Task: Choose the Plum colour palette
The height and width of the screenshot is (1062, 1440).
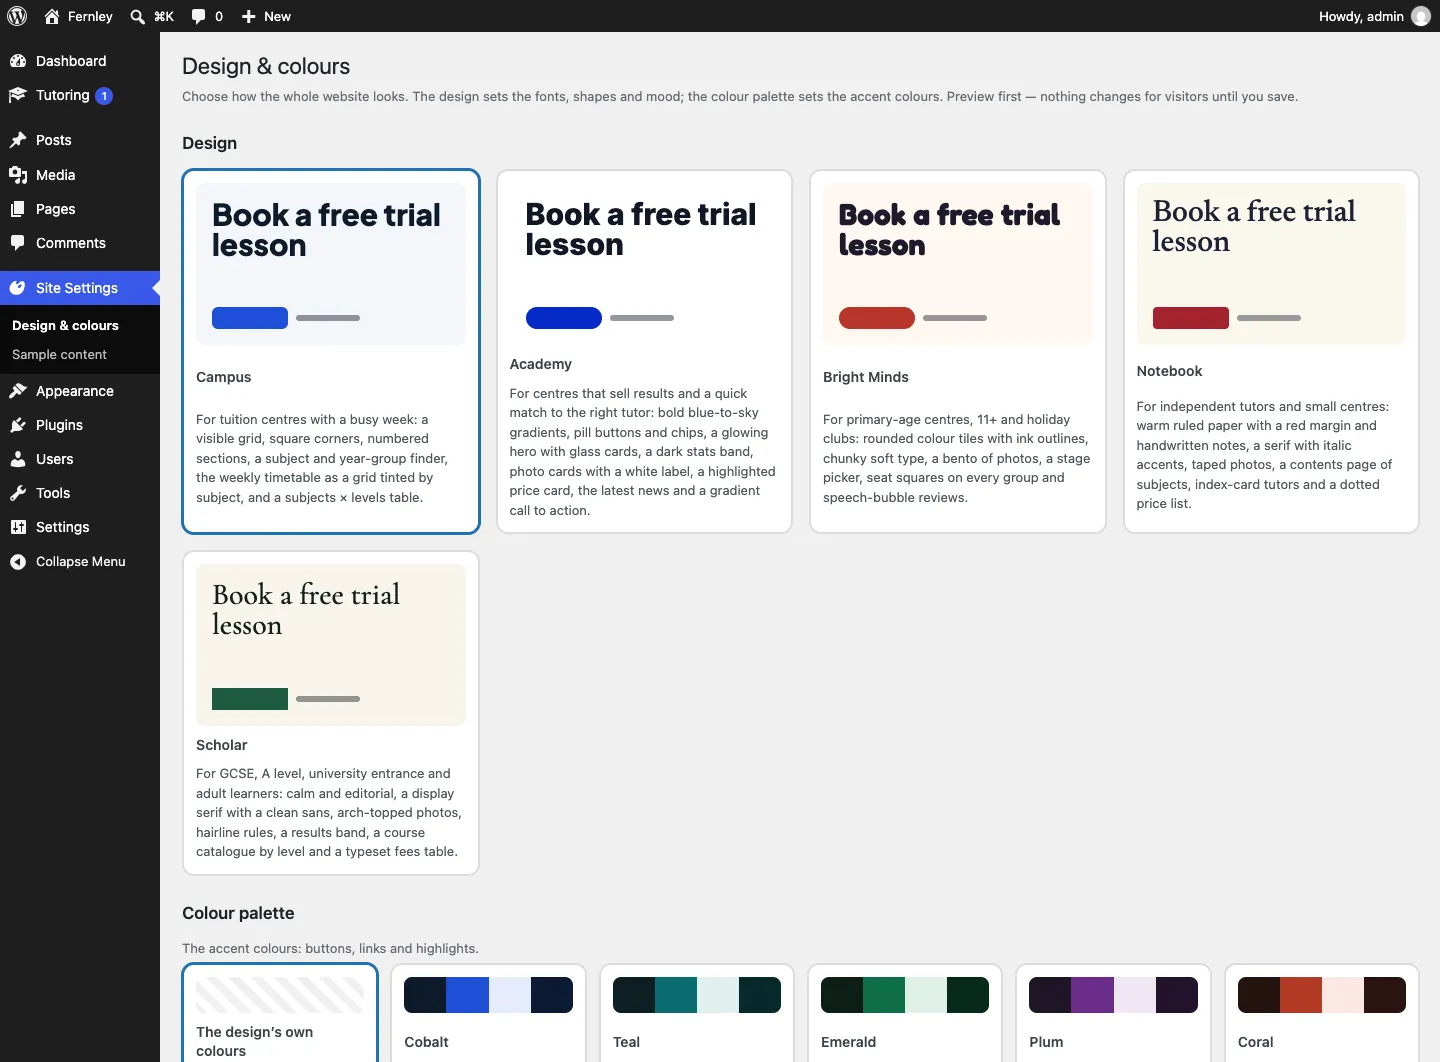Action: 1113,1013
